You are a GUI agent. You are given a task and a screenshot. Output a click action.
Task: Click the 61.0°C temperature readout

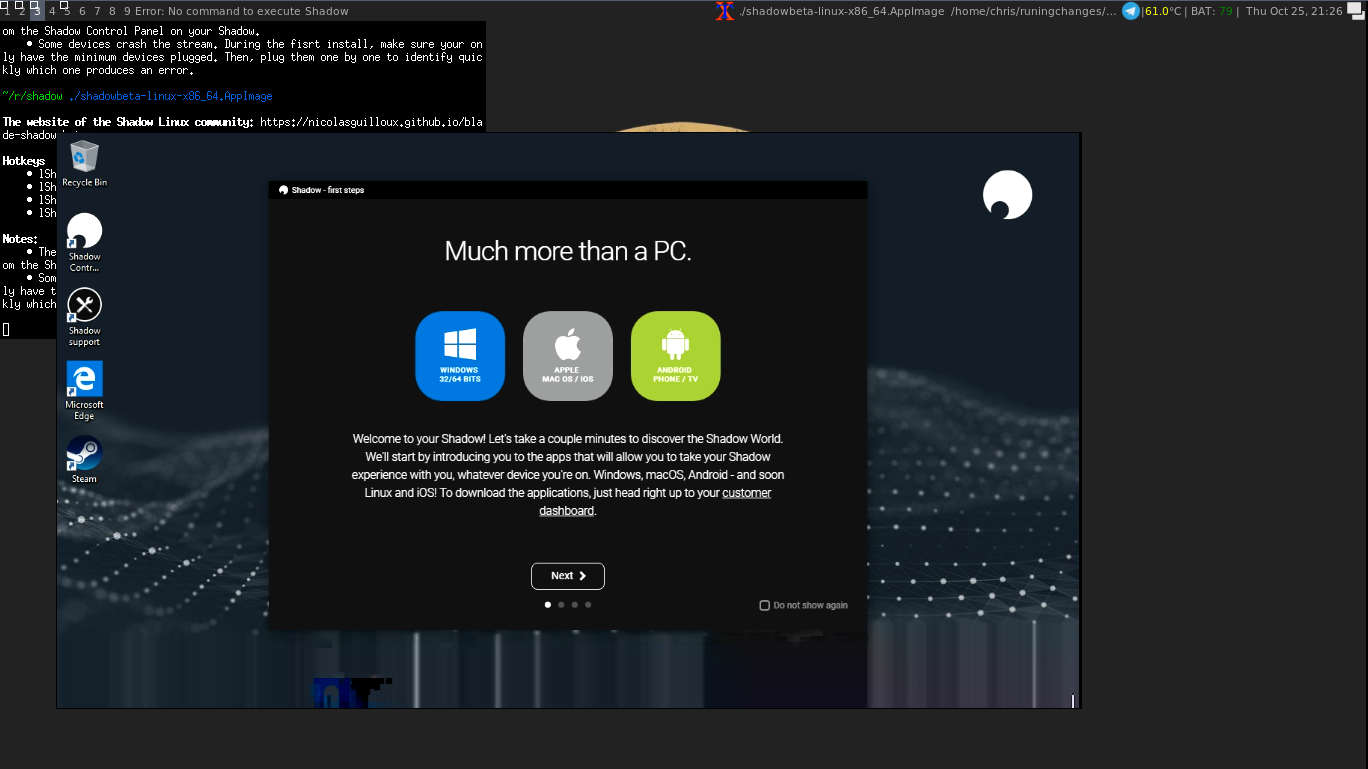[x=1163, y=11]
